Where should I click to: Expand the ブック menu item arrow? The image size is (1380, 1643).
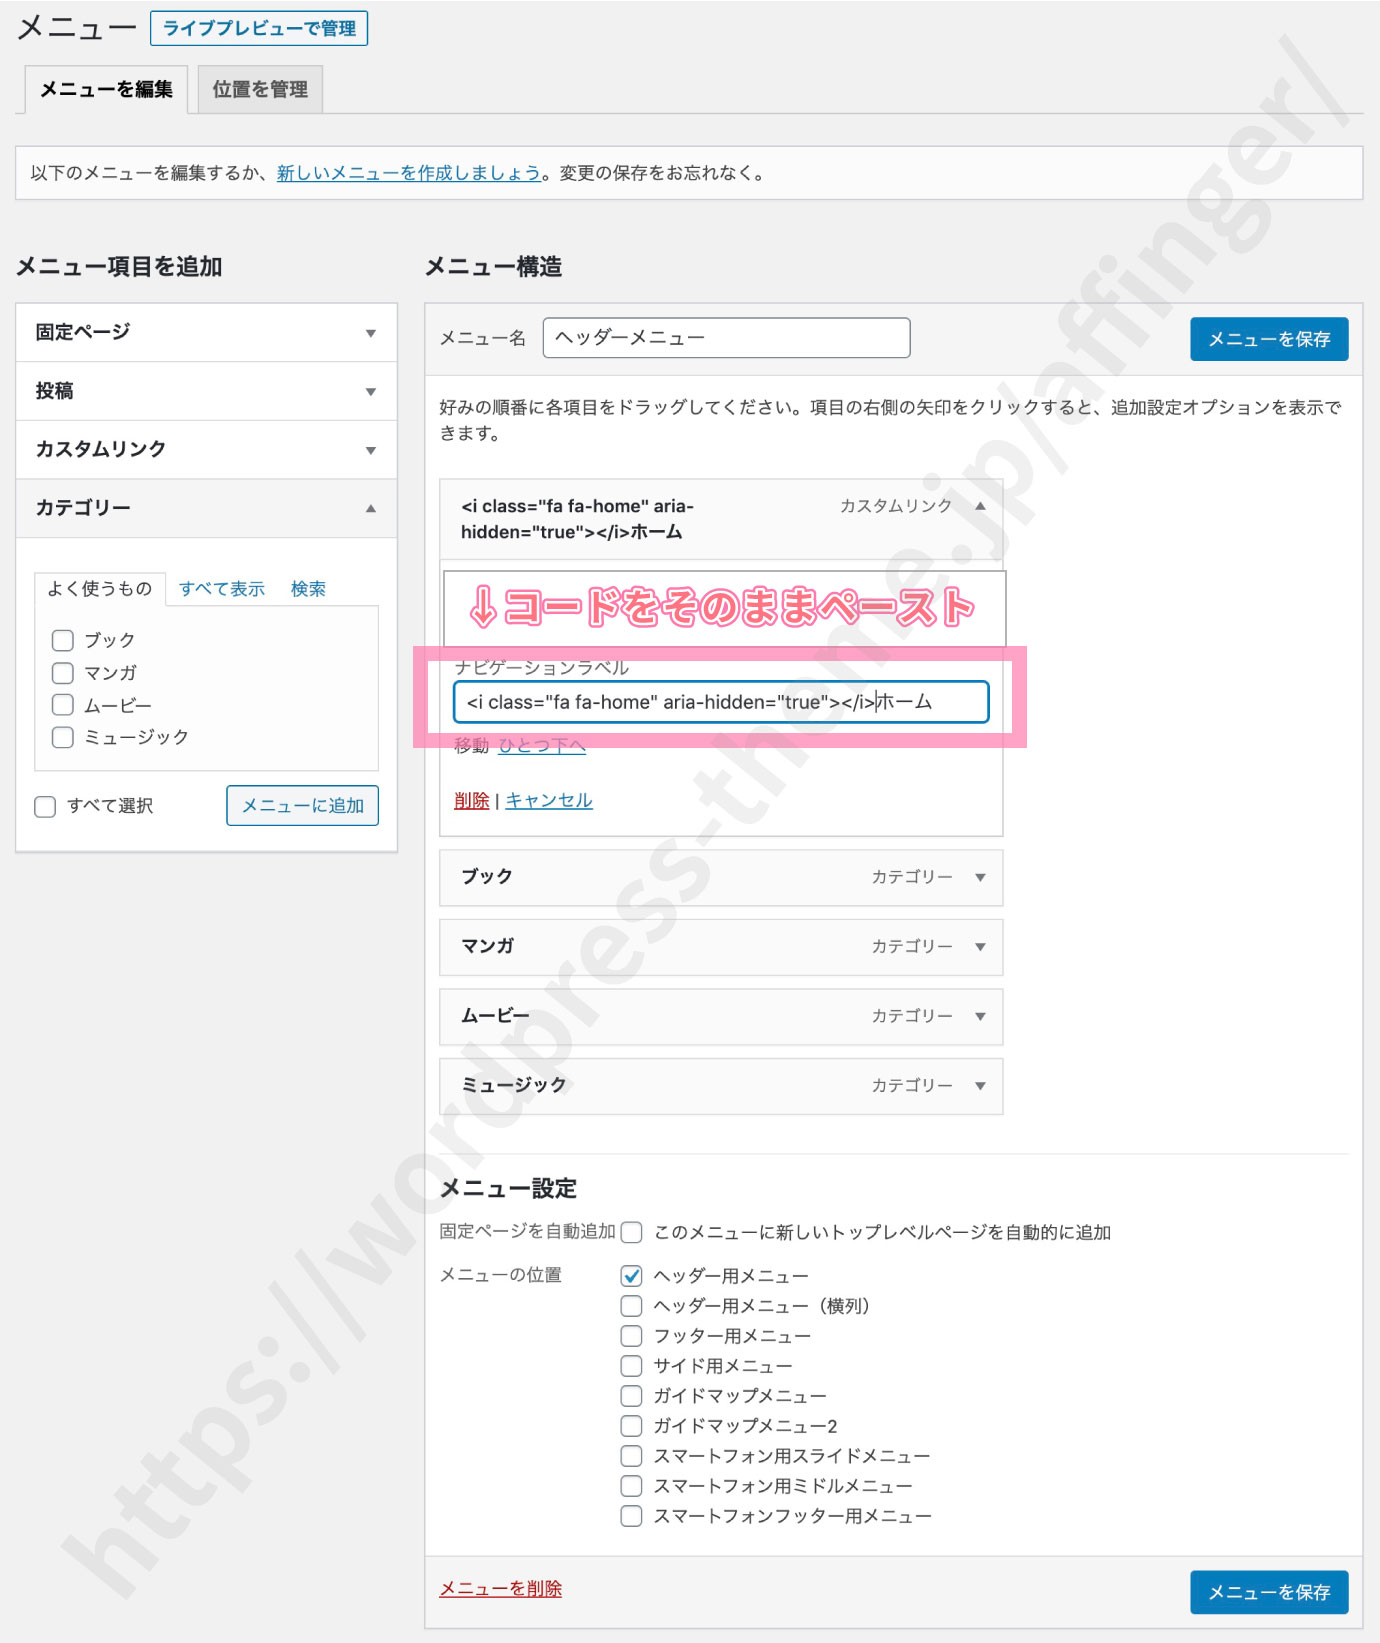pyautogui.click(x=980, y=877)
